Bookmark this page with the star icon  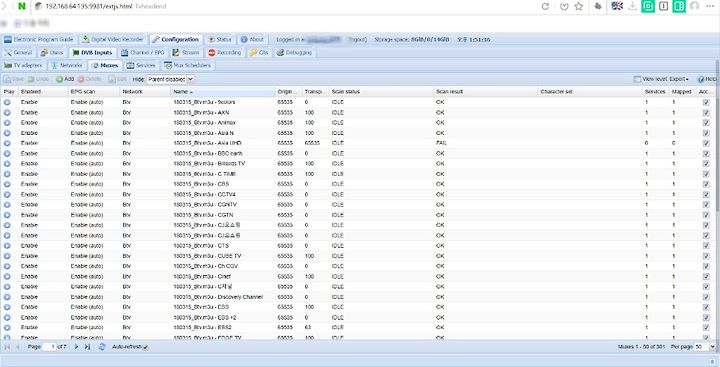point(579,6)
